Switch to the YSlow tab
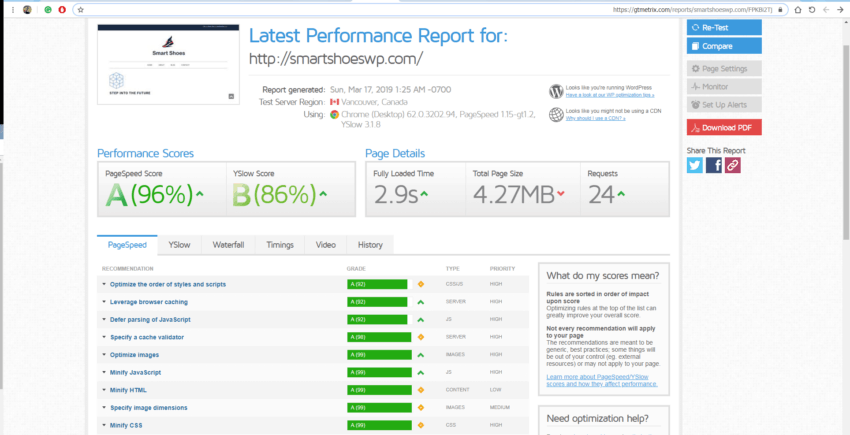This screenshot has height=435, width=850. (x=179, y=245)
